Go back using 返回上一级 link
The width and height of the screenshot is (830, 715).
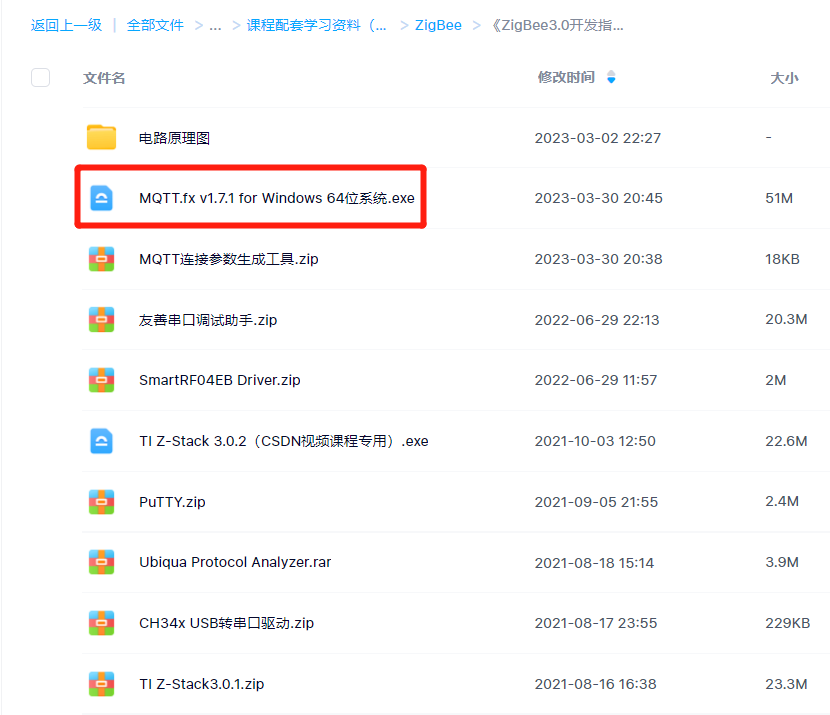click(66, 25)
